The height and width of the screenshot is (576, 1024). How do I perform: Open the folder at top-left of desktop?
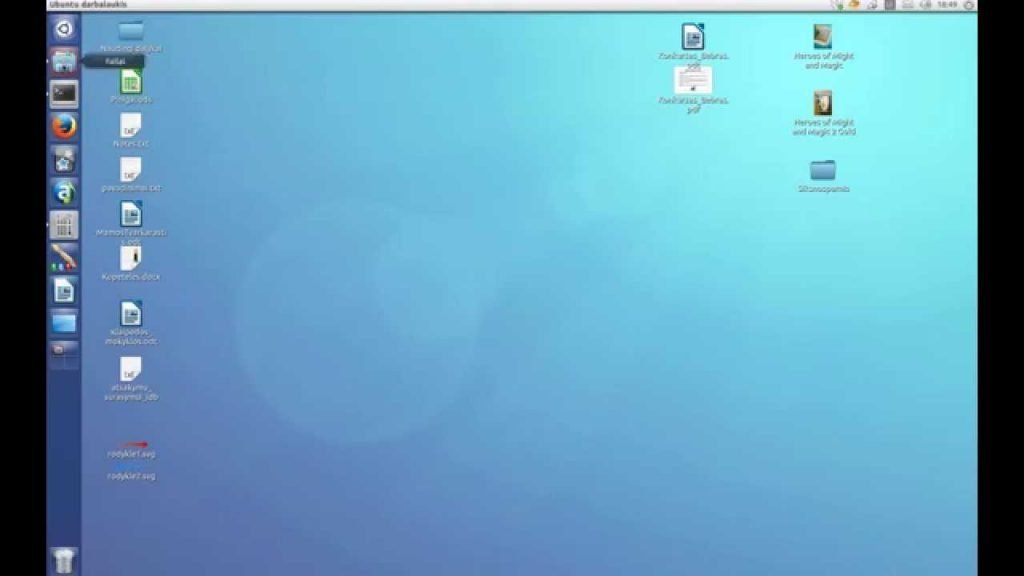click(131, 36)
